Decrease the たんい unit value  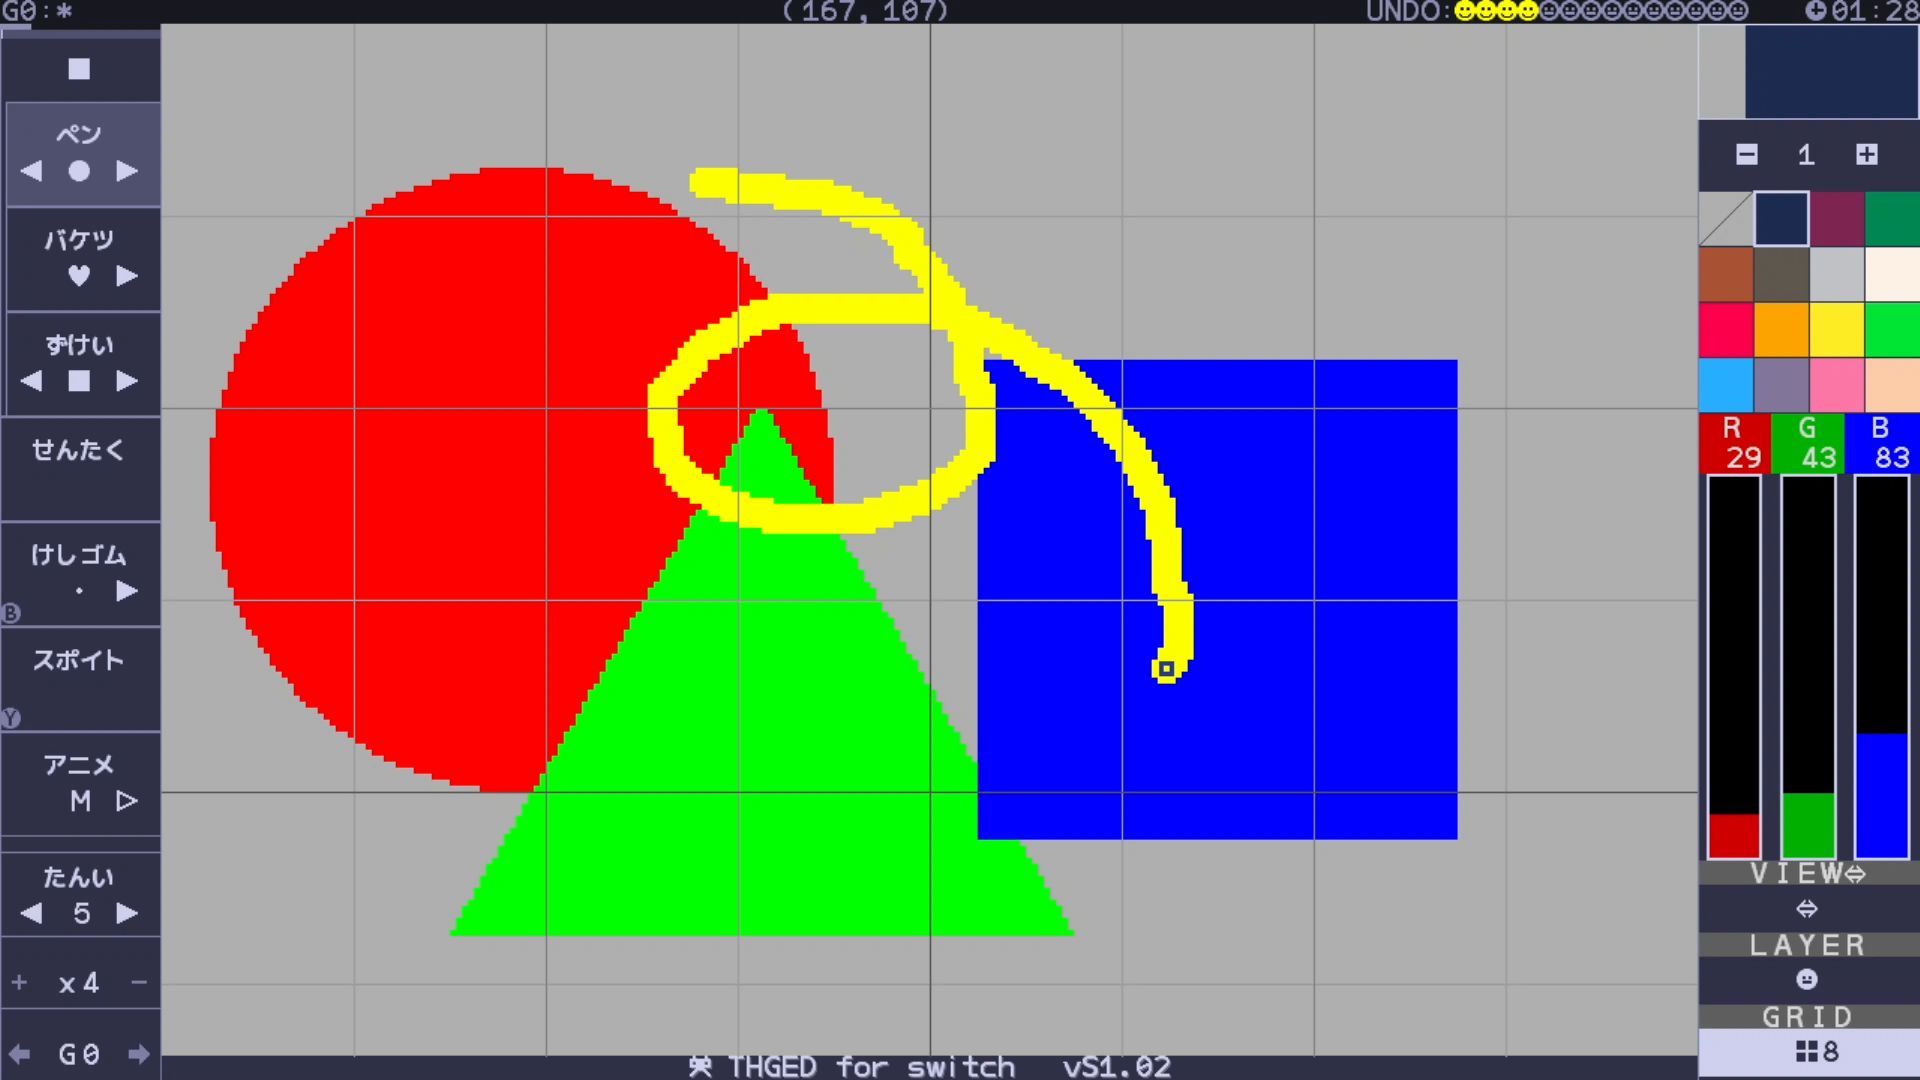[x=31, y=913]
